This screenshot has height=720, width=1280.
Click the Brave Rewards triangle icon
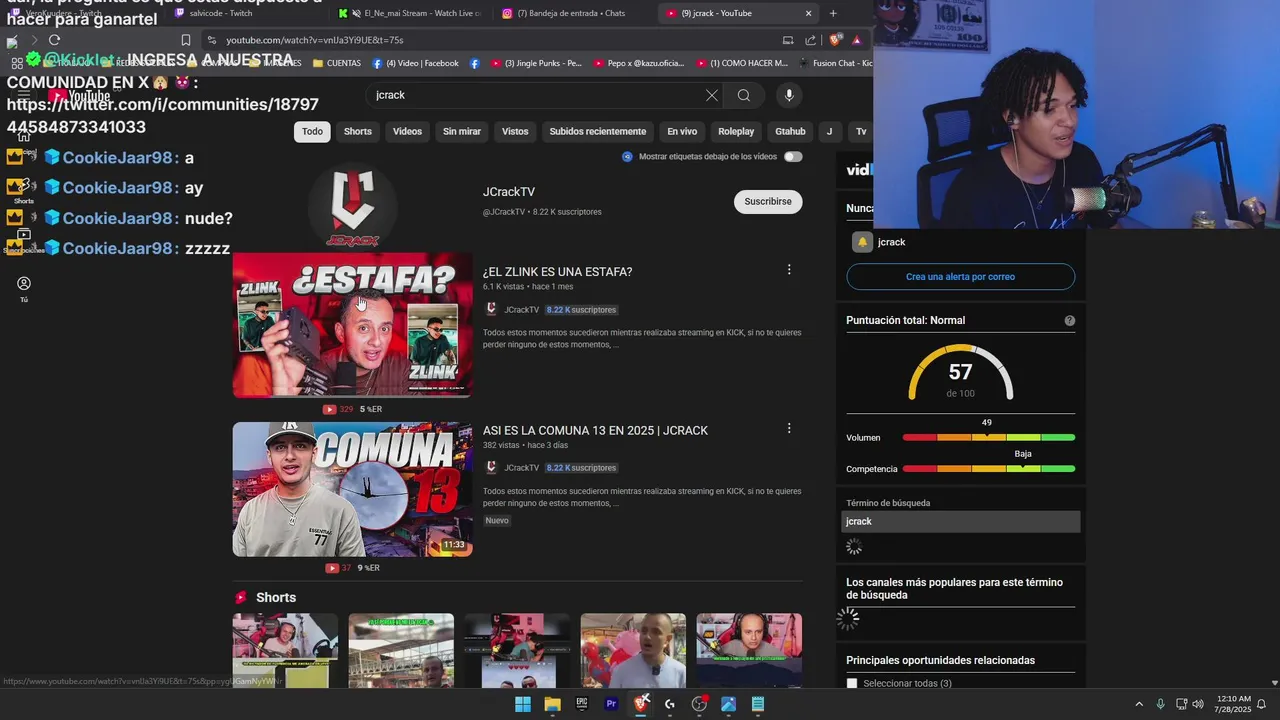coord(857,40)
